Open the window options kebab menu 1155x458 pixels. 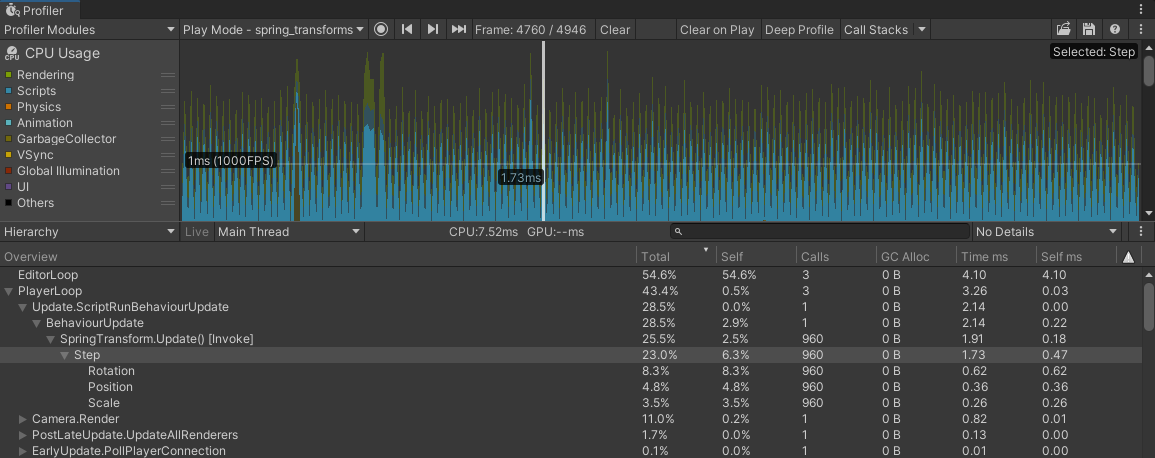click(1141, 9)
